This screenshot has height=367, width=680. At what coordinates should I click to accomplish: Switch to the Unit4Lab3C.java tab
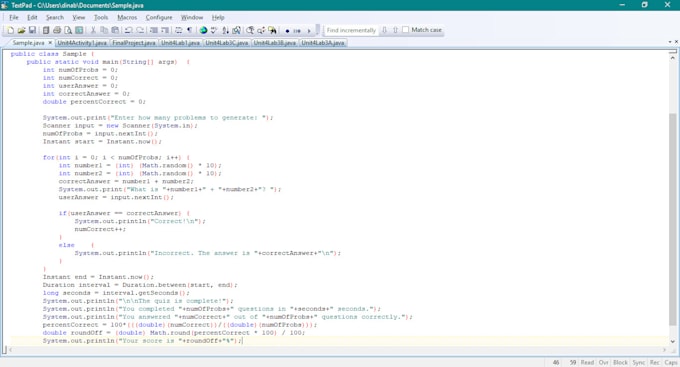(227, 43)
